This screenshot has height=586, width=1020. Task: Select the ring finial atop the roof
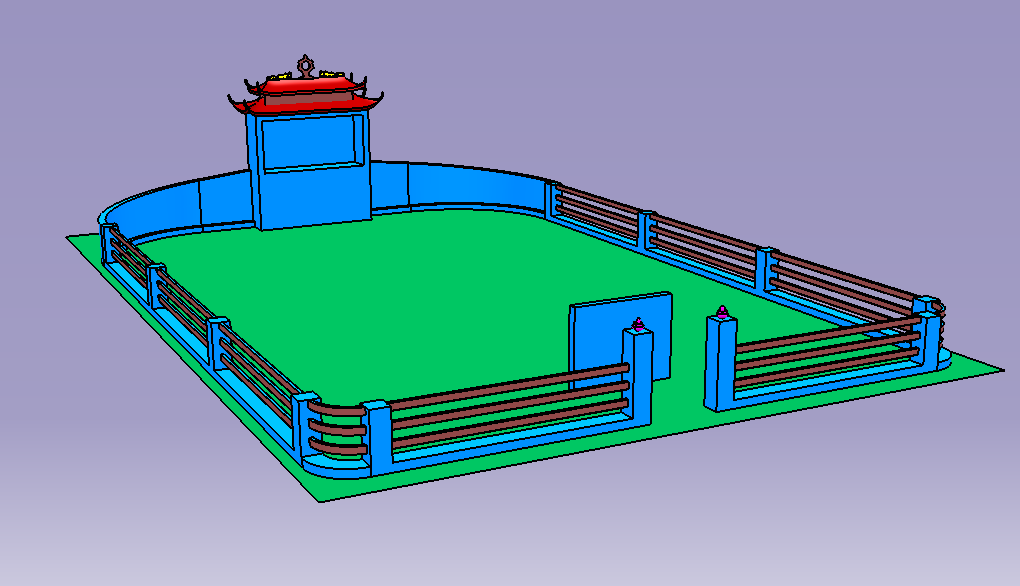point(306,66)
